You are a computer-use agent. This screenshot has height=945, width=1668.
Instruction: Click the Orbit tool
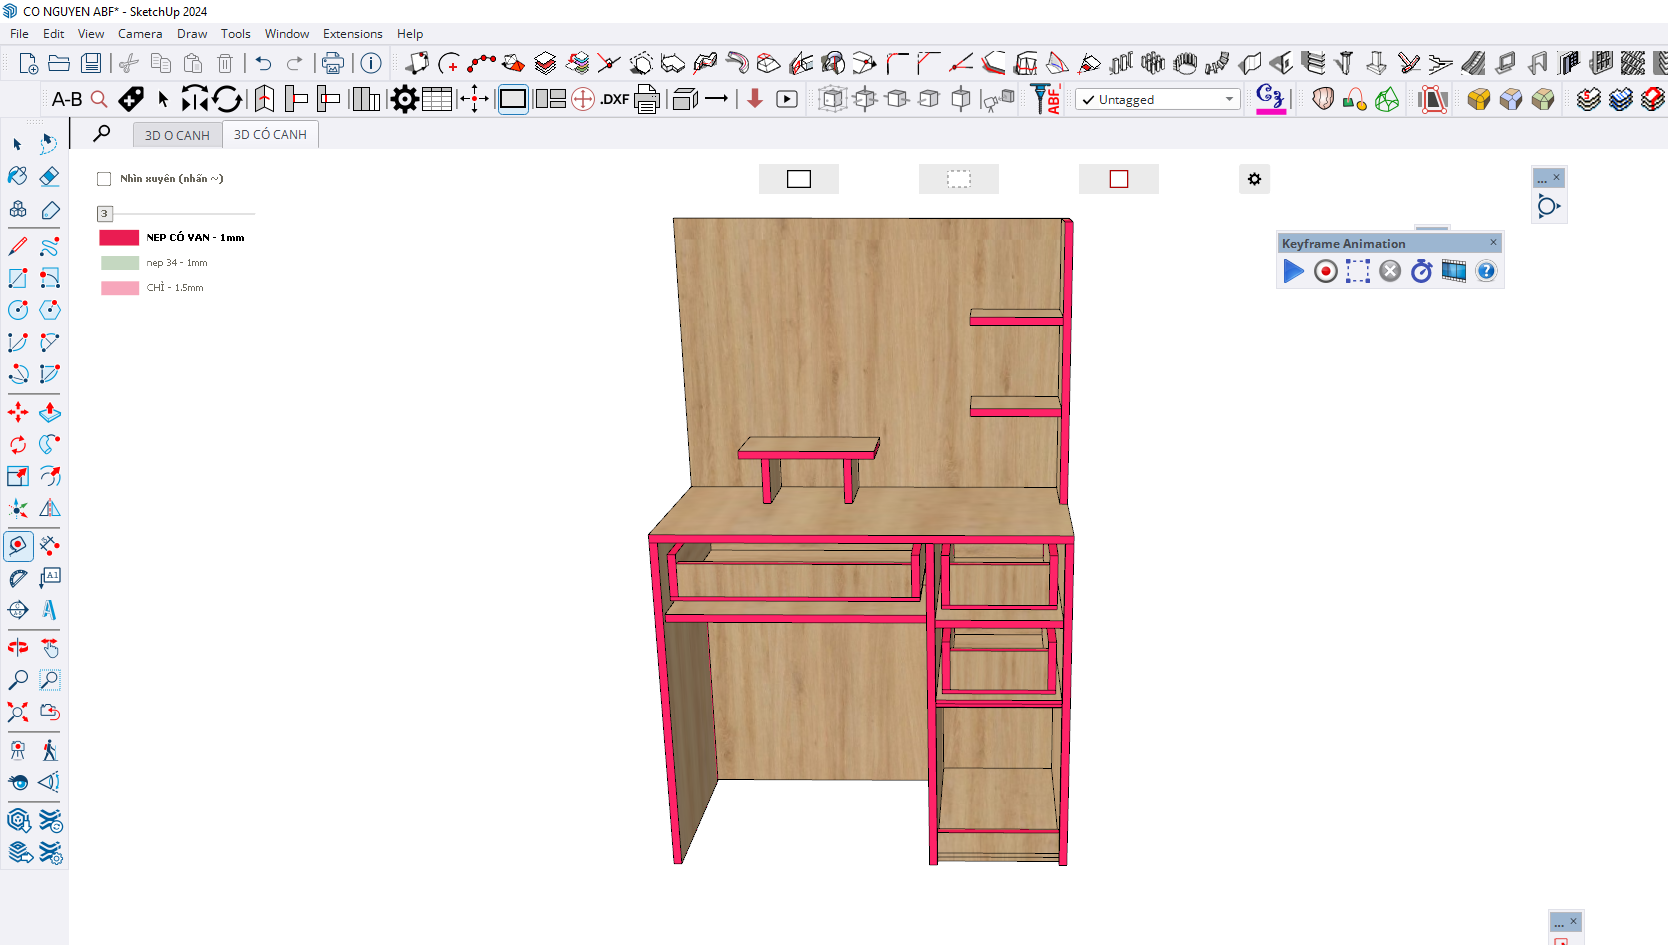pyautogui.click(x=18, y=648)
